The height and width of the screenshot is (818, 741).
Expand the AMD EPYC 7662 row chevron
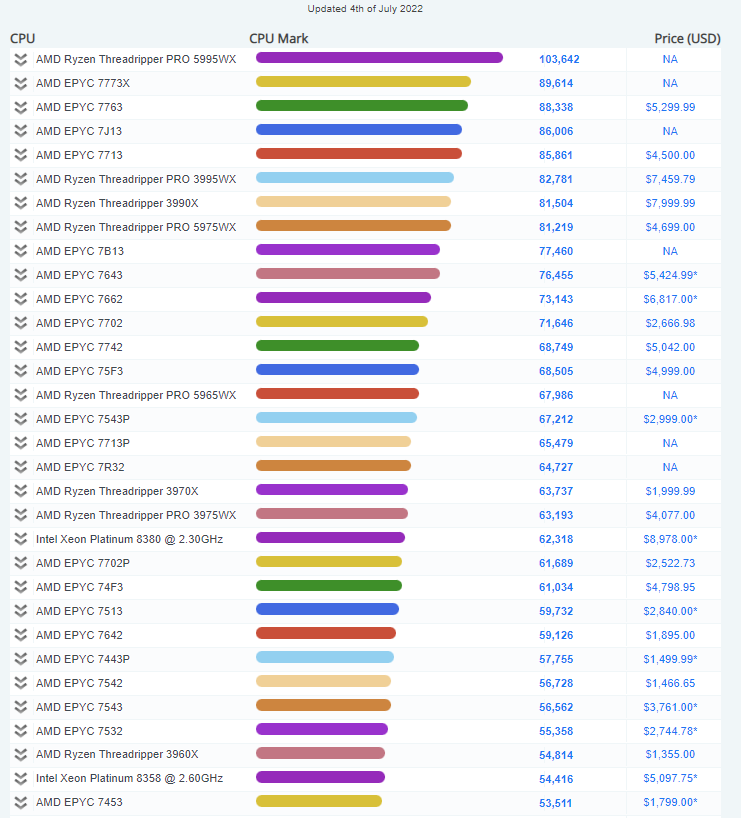click(x=21, y=299)
